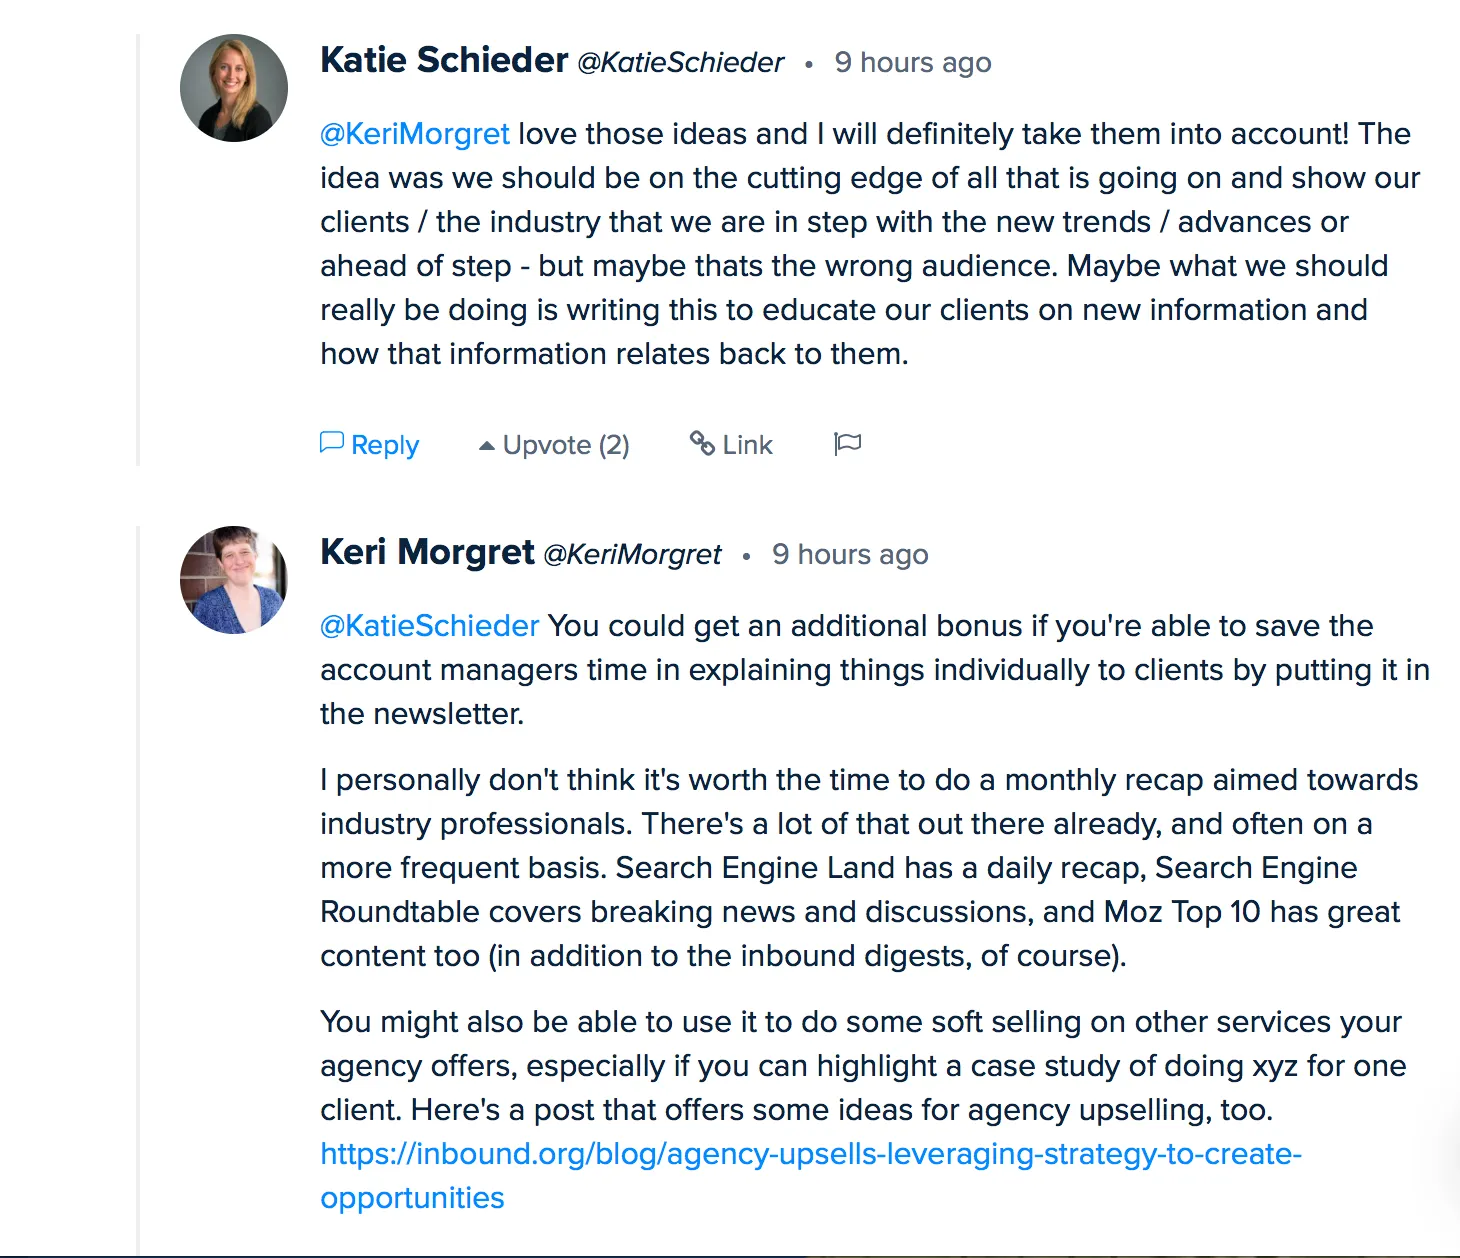Click the Link text to get permalink
Screen dimensions: 1460x1258
[x=748, y=445]
